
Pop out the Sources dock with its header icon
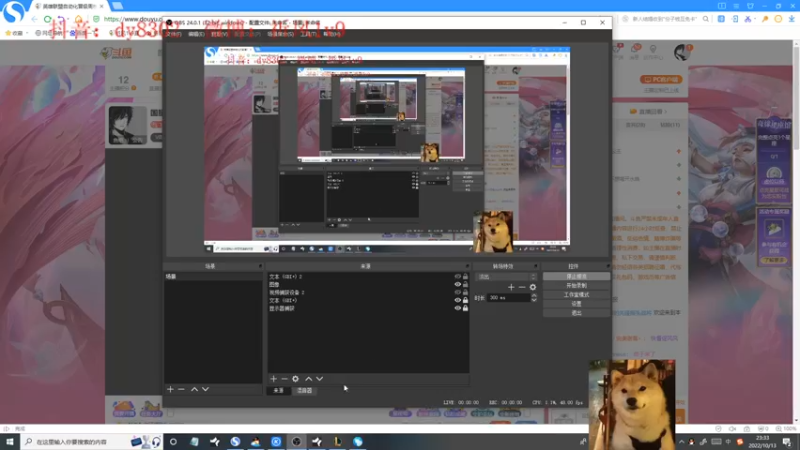pos(467,266)
